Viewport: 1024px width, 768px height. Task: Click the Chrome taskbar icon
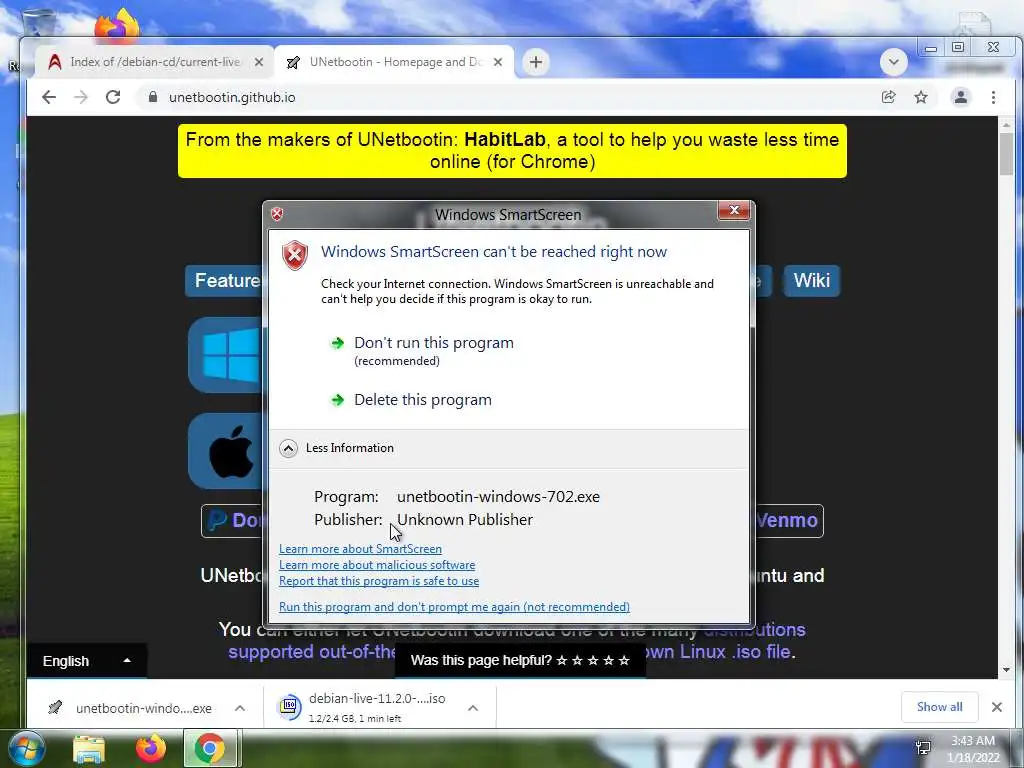[210, 748]
